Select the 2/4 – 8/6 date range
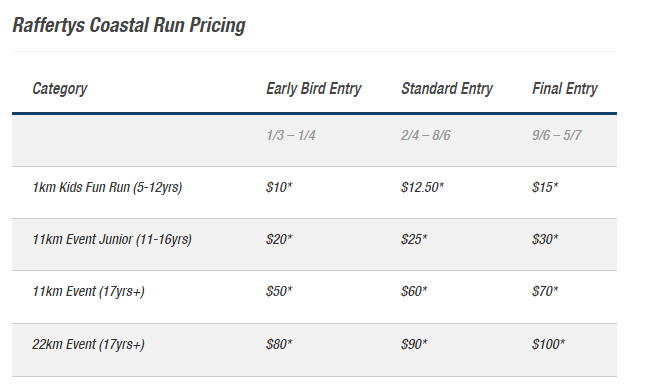The height and width of the screenshot is (385, 658). [x=426, y=135]
